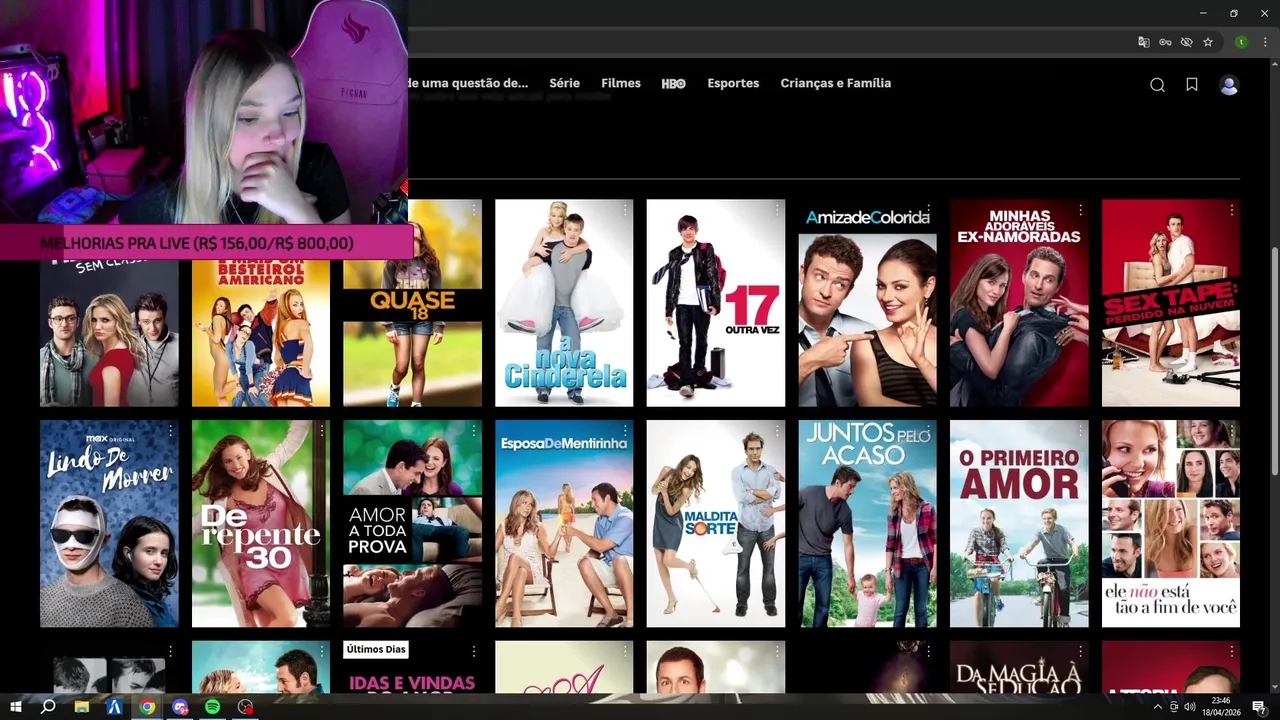Open the 17 Outra Vez poster

click(x=716, y=303)
